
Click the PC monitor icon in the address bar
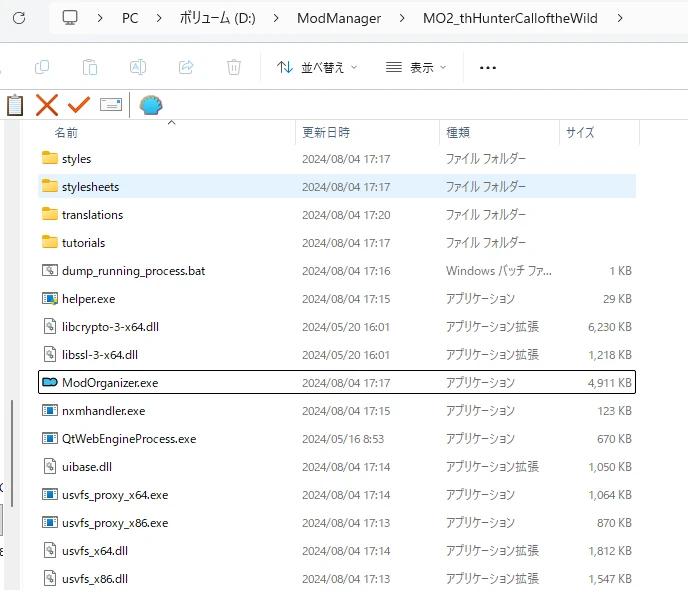(x=70, y=18)
